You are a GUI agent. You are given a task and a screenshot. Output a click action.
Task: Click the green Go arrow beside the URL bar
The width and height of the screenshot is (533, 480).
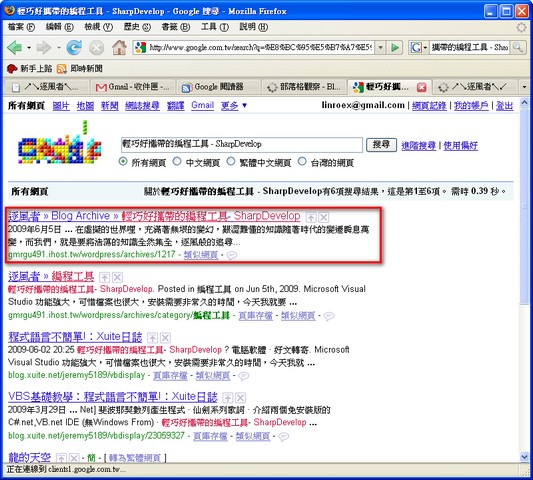coord(395,48)
